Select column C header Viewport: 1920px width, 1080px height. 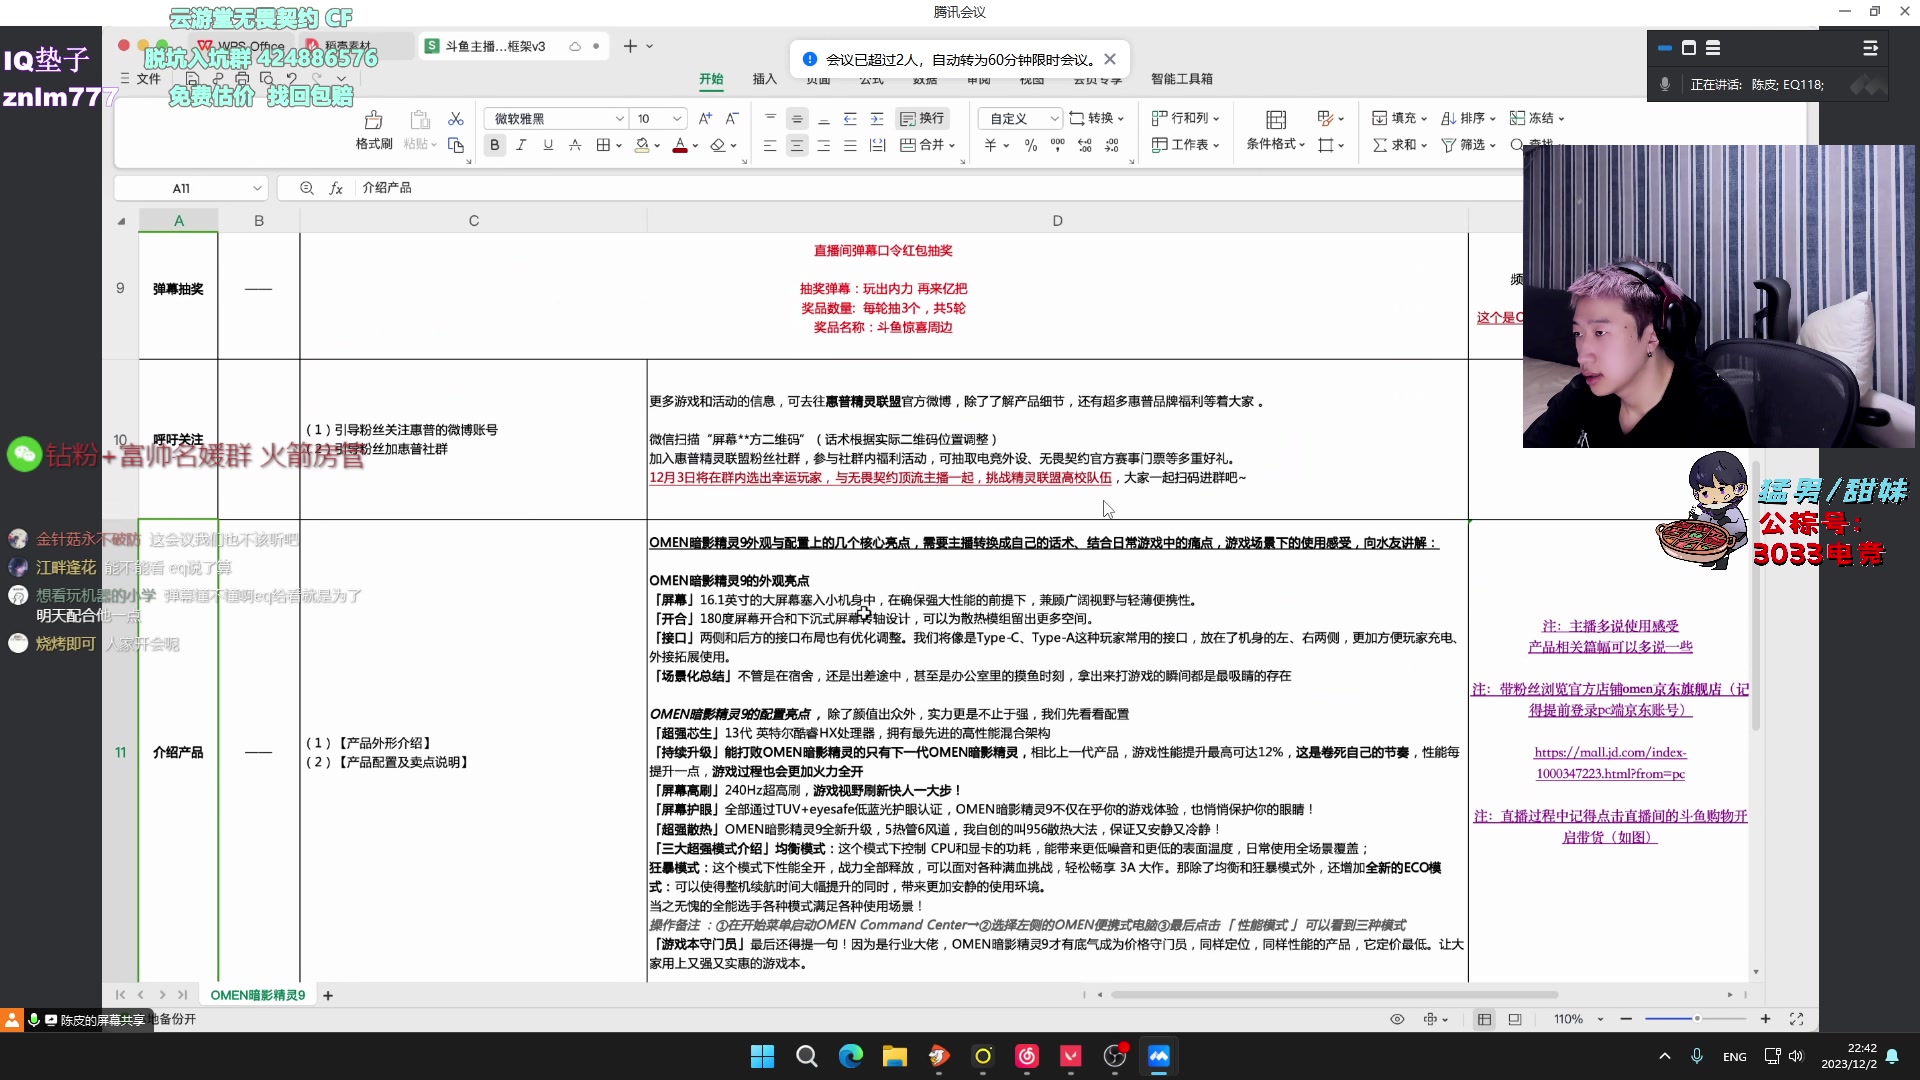pyautogui.click(x=474, y=221)
